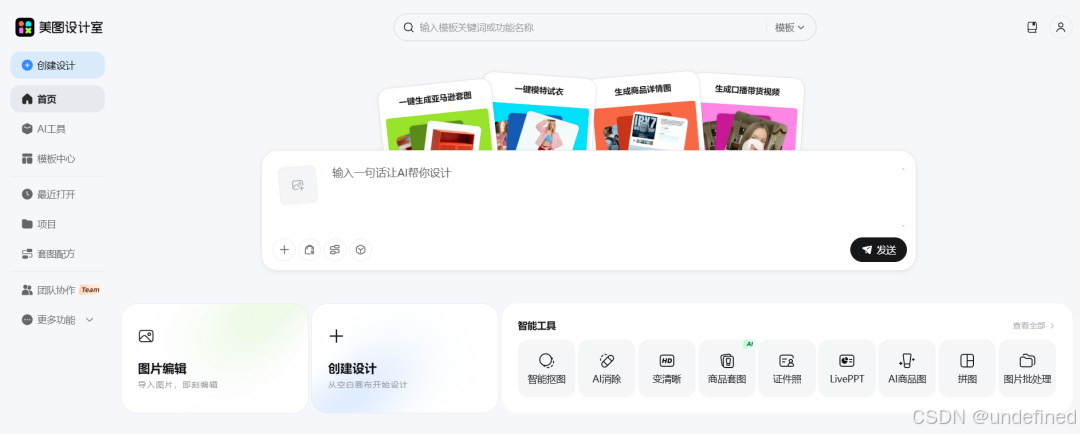The height and width of the screenshot is (434, 1080).
Task: Open the 商品套图 tool
Action: (x=727, y=368)
